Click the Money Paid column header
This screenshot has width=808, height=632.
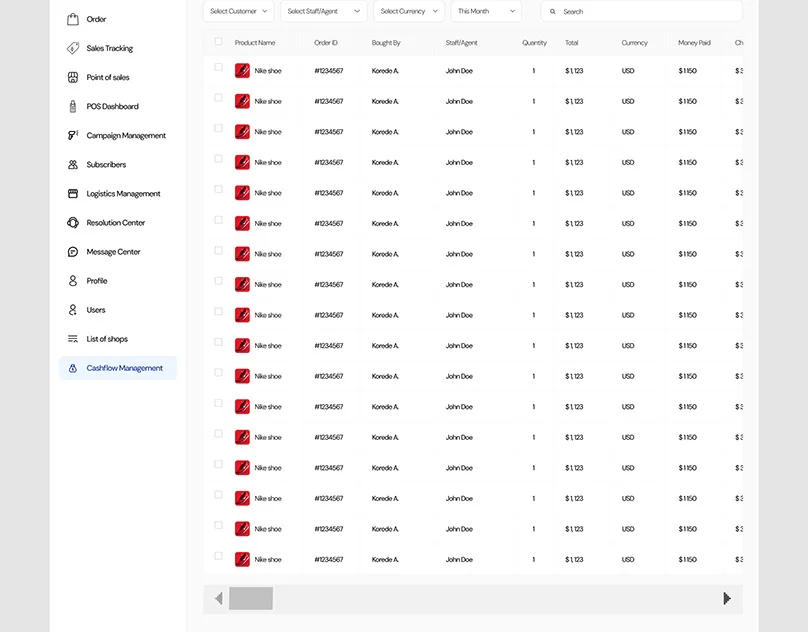pos(694,43)
